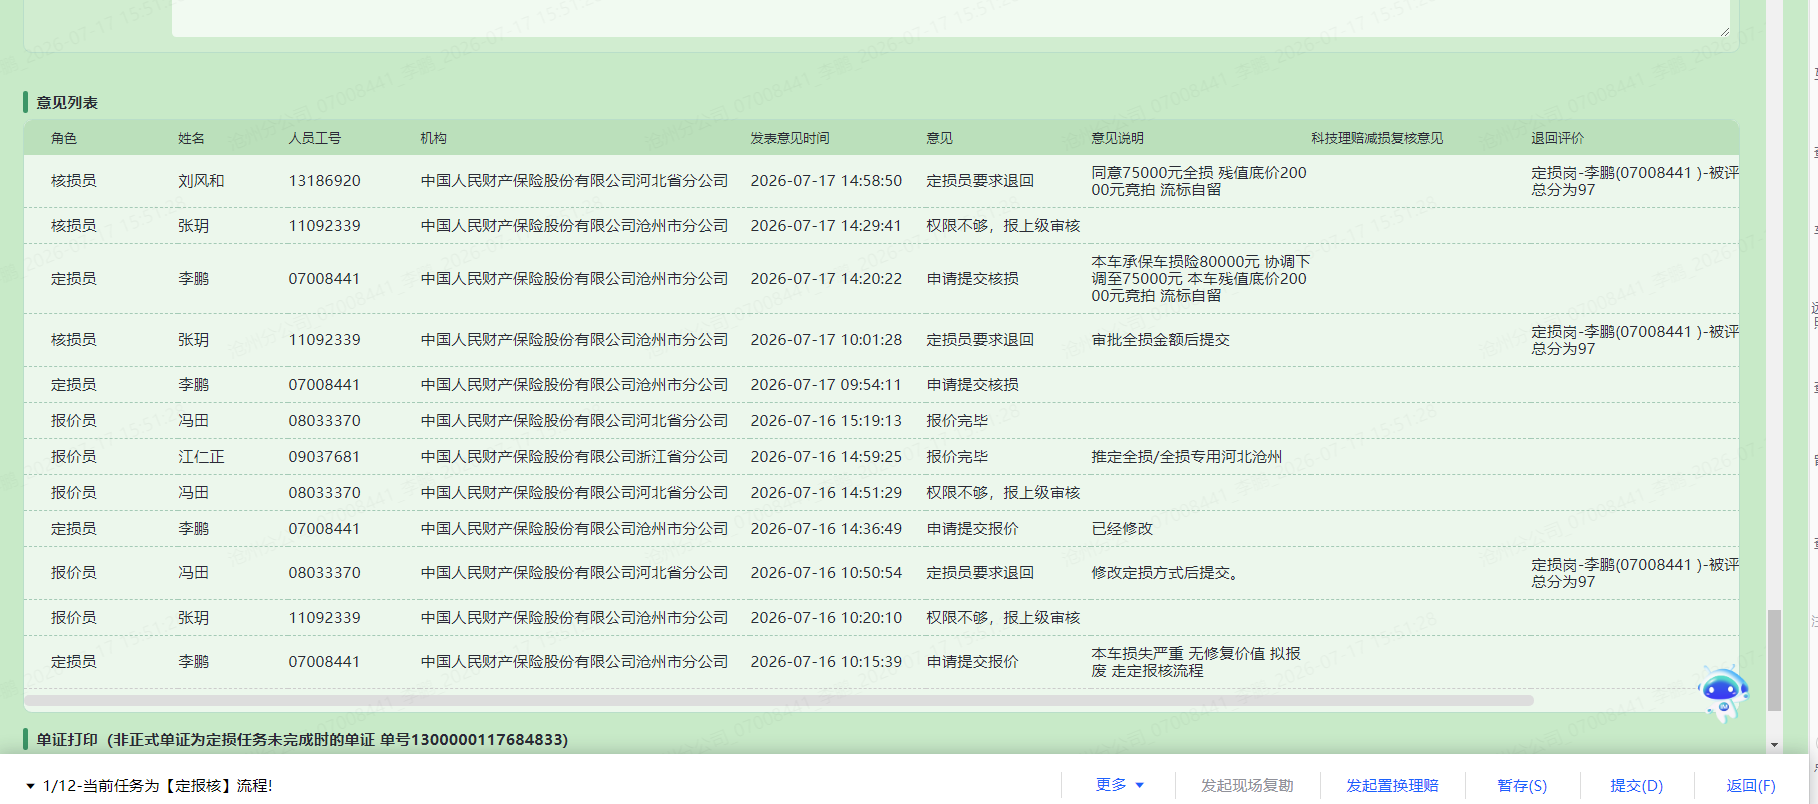Select the 退回评价 column header
The height and width of the screenshot is (804, 1818).
coord(1557,138)
